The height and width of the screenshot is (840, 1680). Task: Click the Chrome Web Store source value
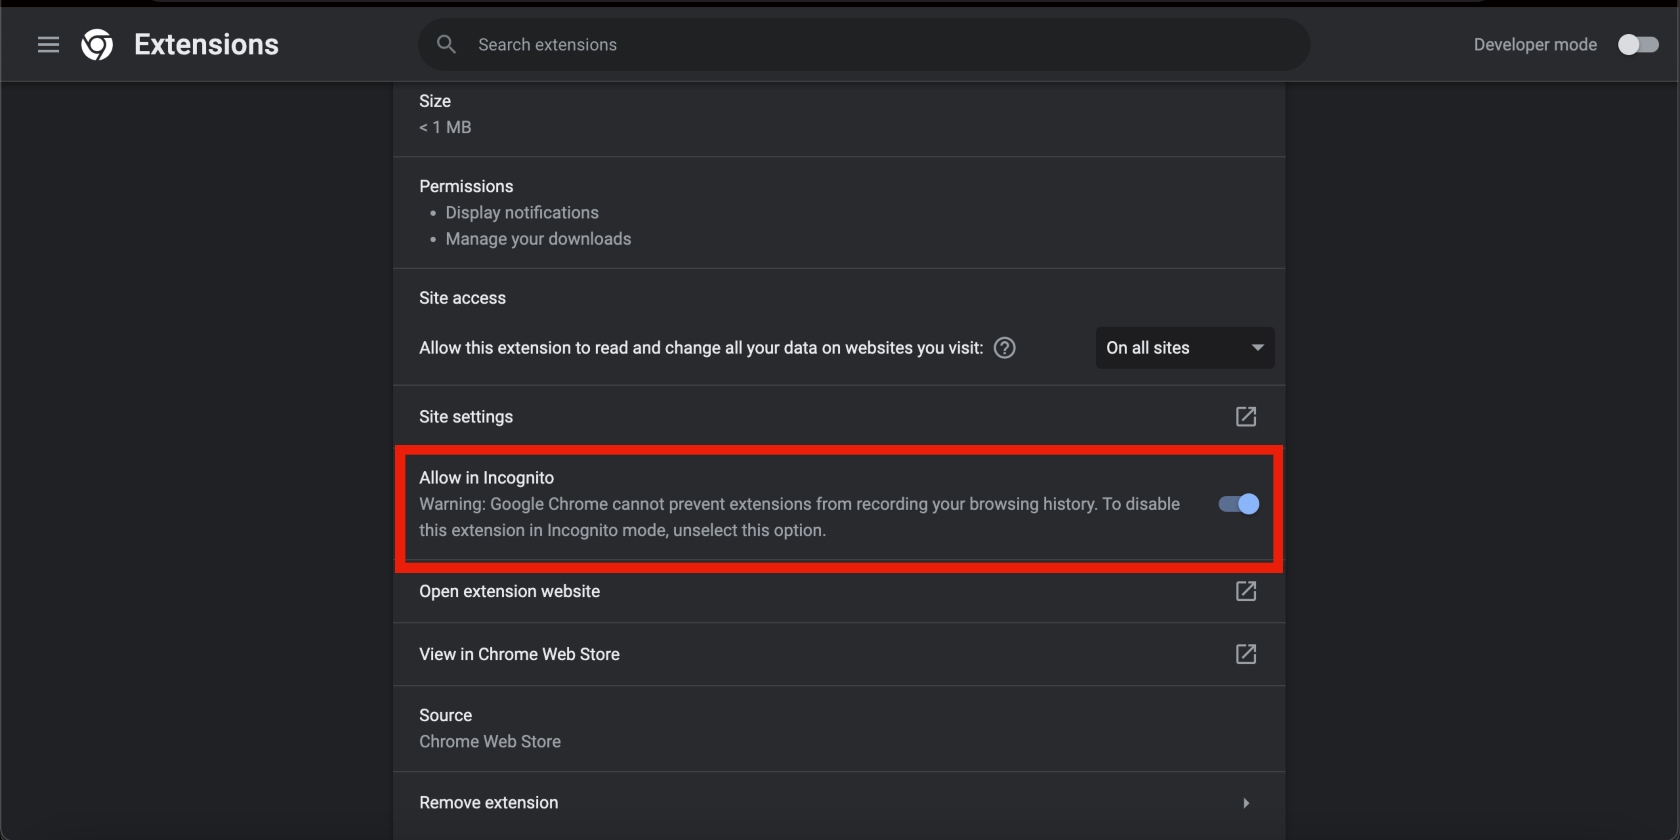[x=490, y=742]
